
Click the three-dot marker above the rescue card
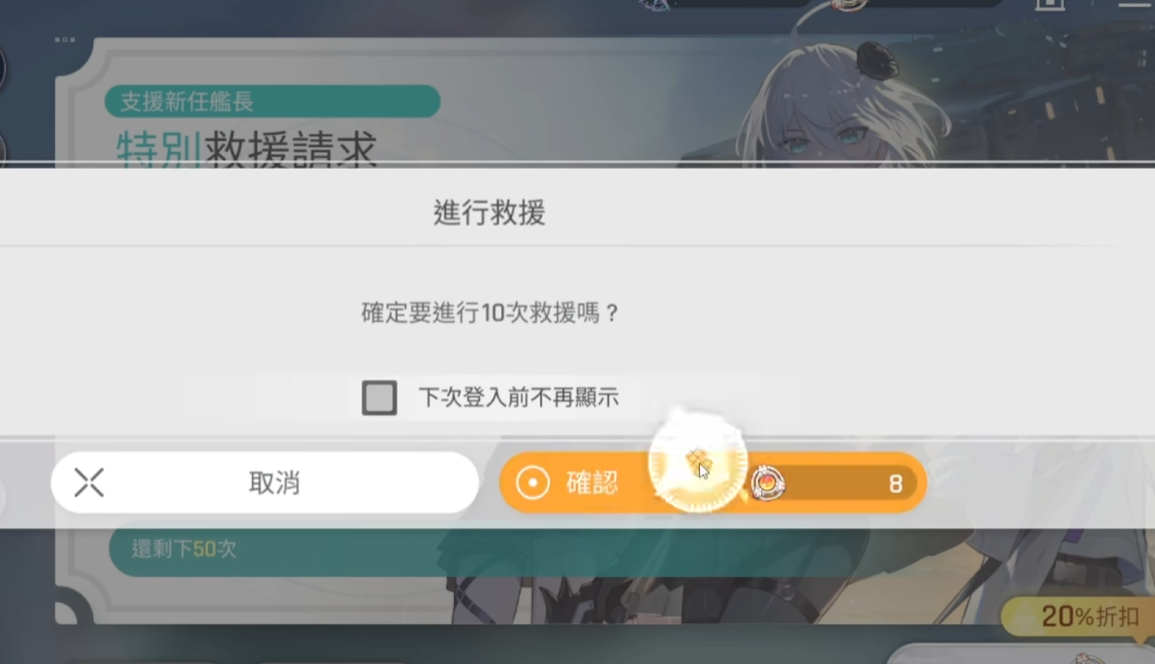(x=65, y=40)
